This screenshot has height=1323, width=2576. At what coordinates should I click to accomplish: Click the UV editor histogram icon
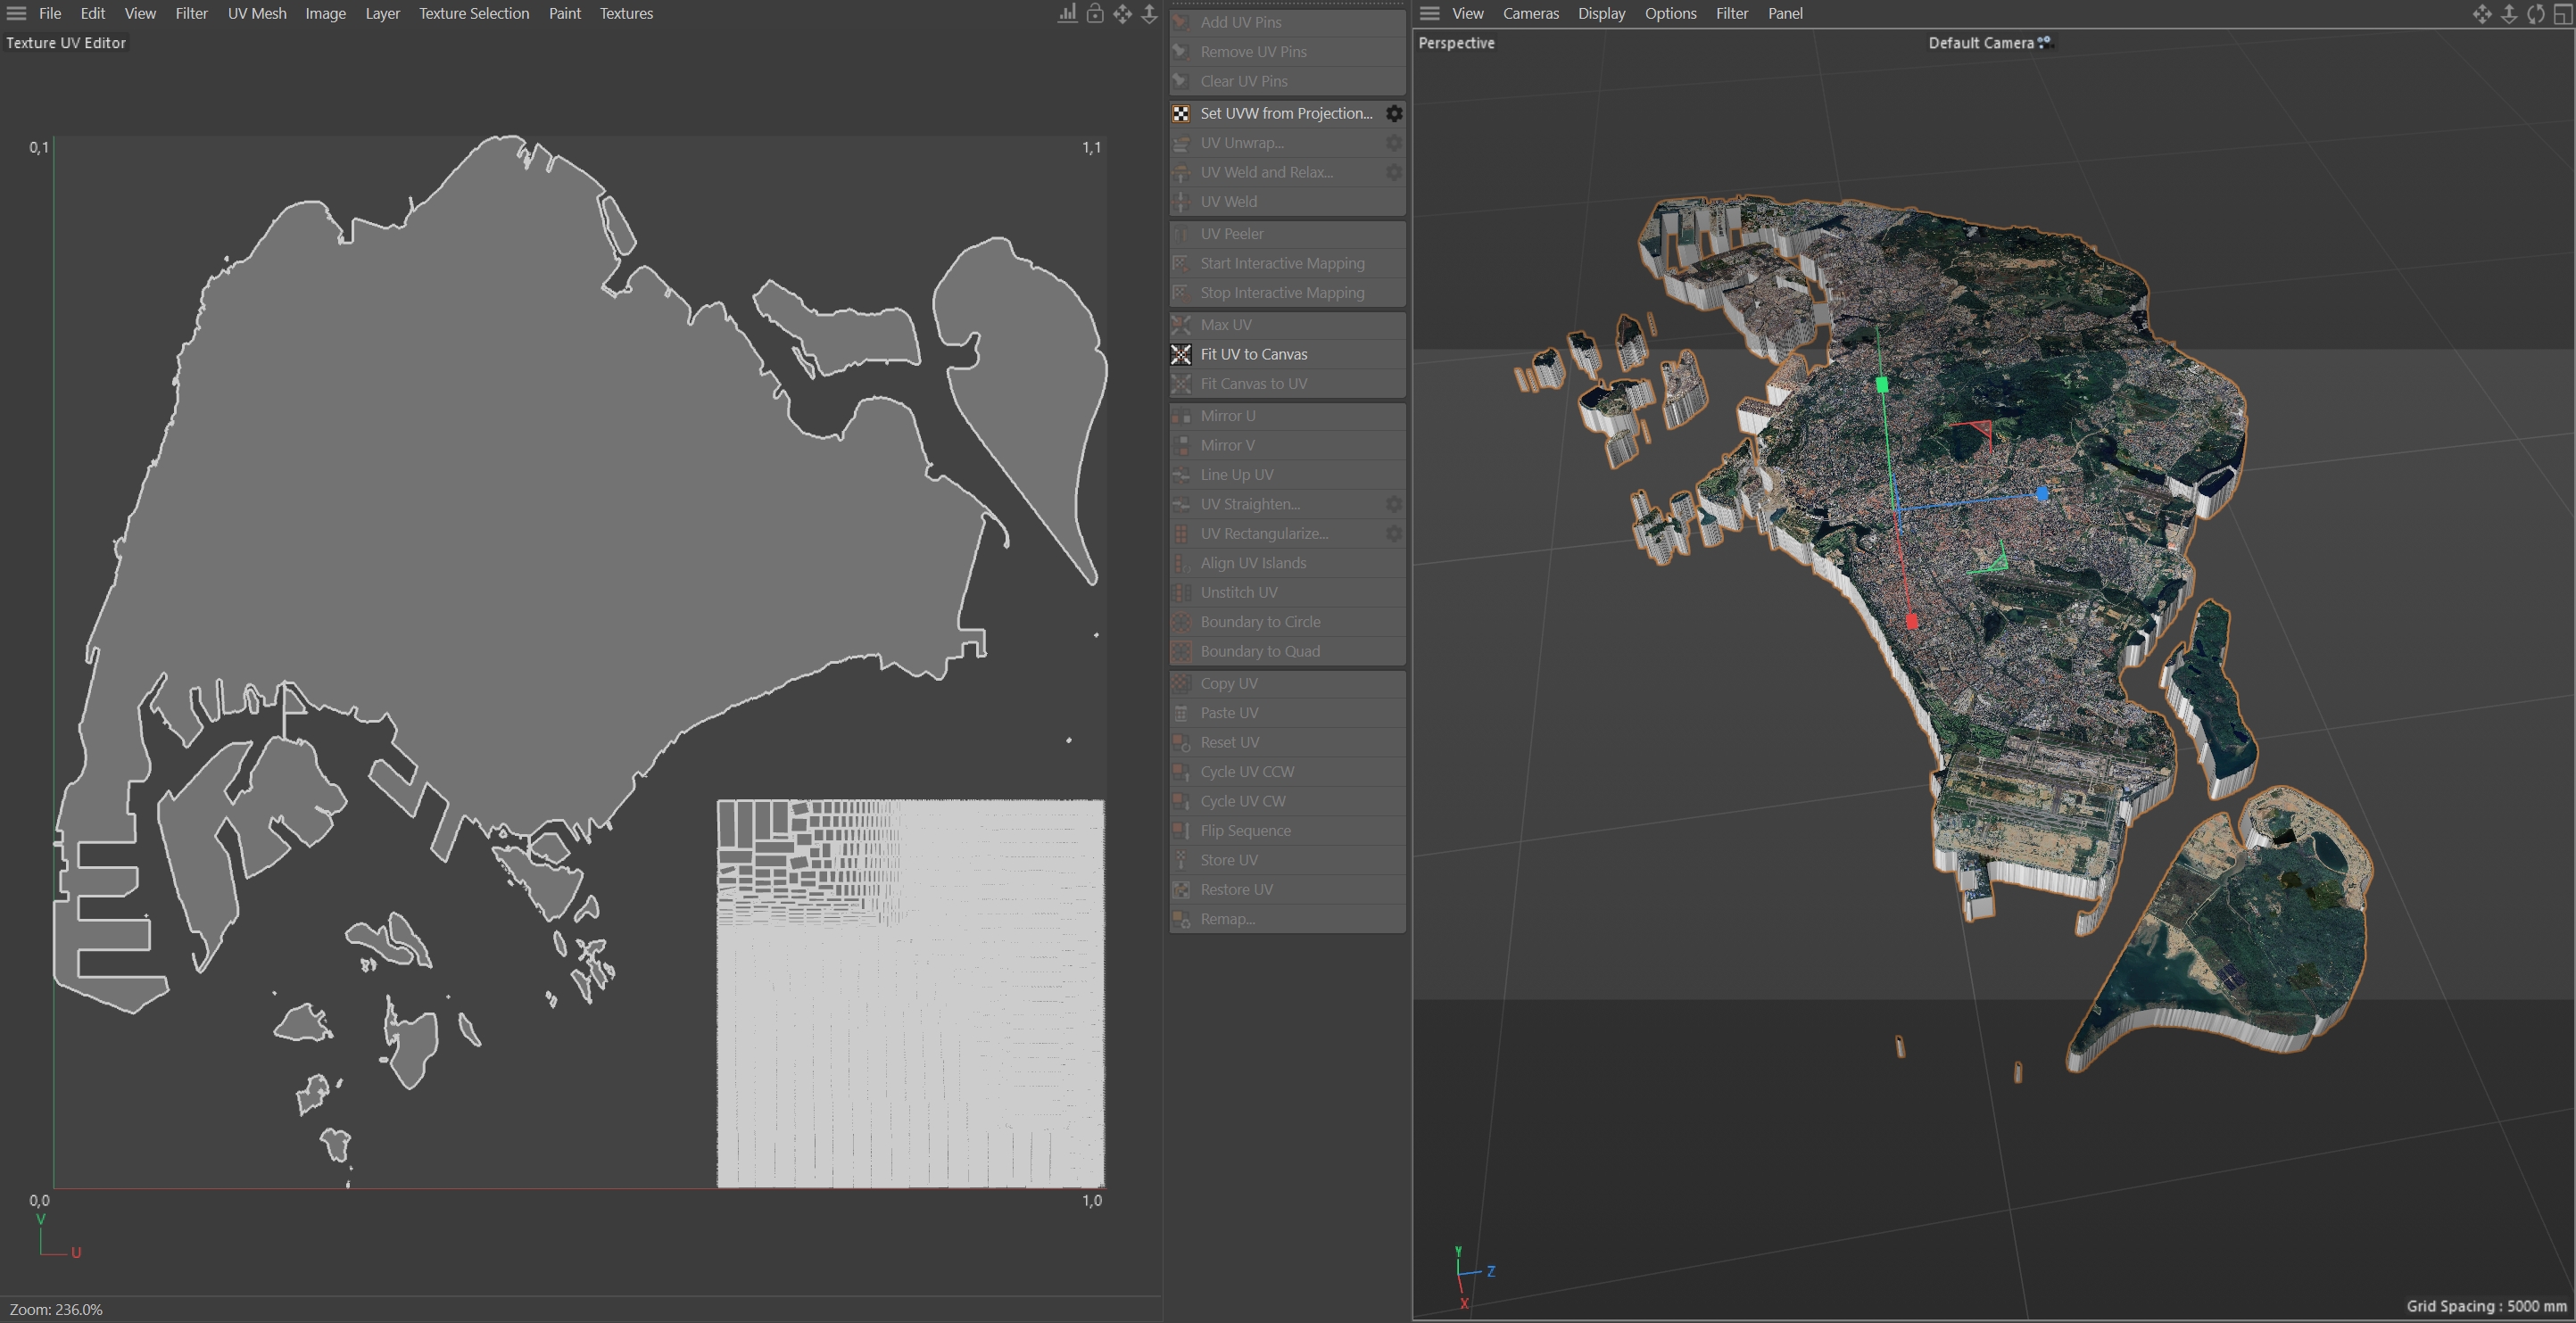1068,14
